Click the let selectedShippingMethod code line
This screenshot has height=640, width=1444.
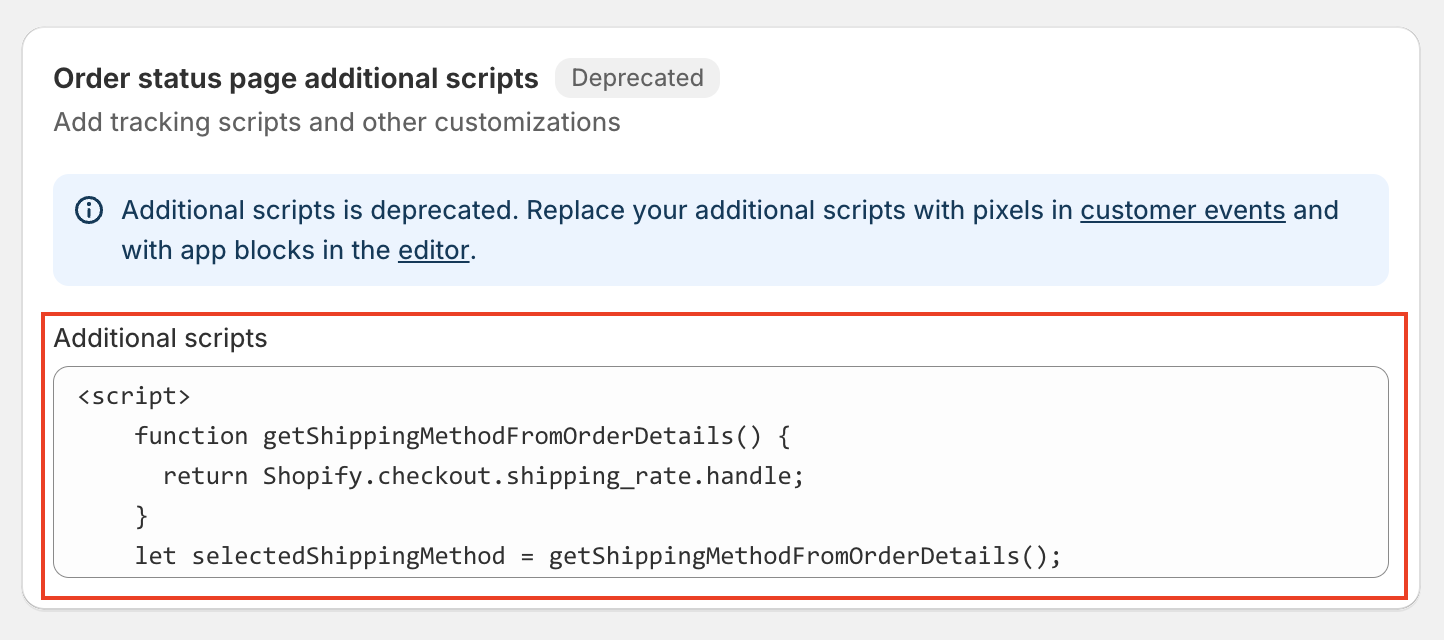[597, 556]
